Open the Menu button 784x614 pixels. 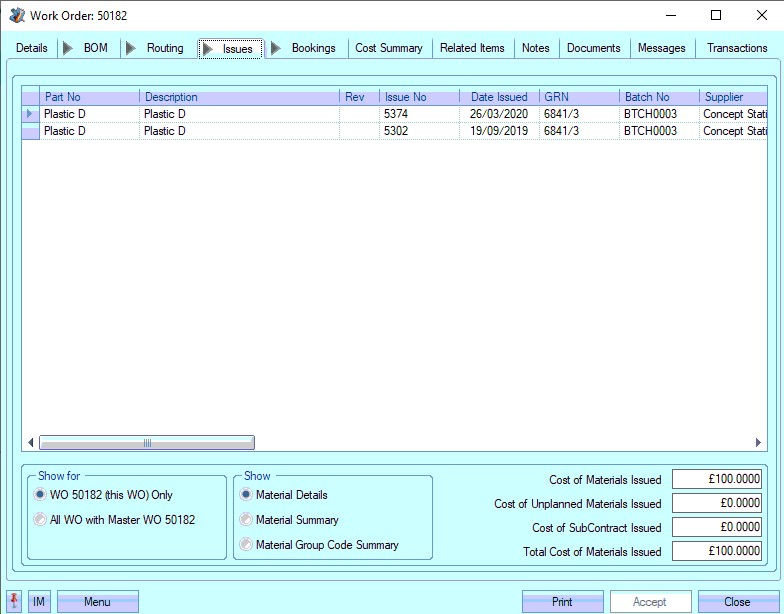97,601
